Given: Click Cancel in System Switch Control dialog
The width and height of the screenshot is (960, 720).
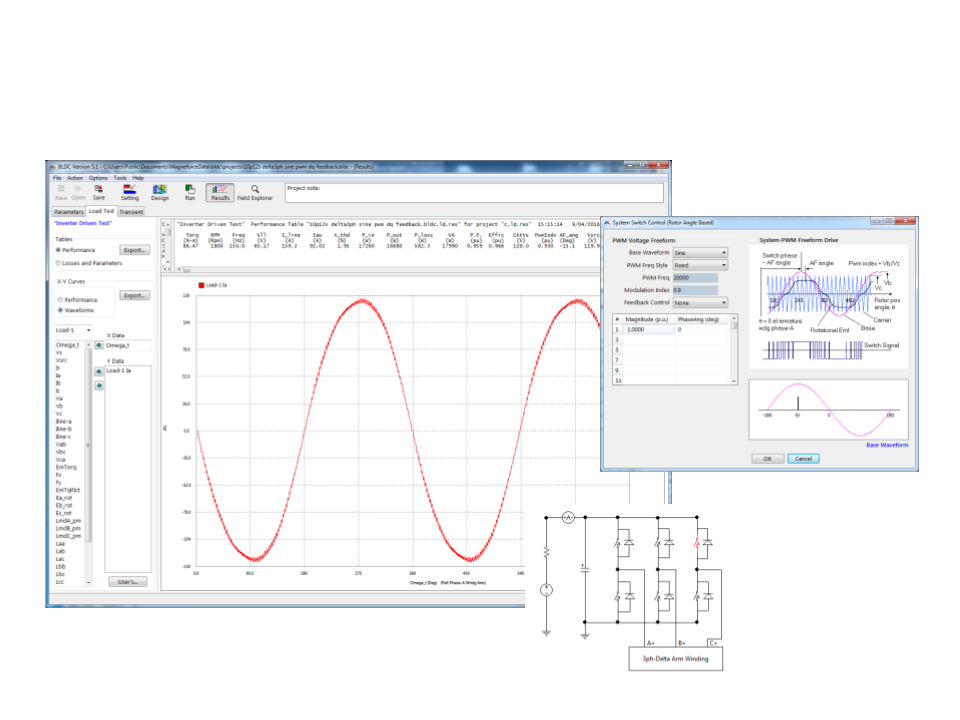Looking at the screenshot, I should (803, 459).
